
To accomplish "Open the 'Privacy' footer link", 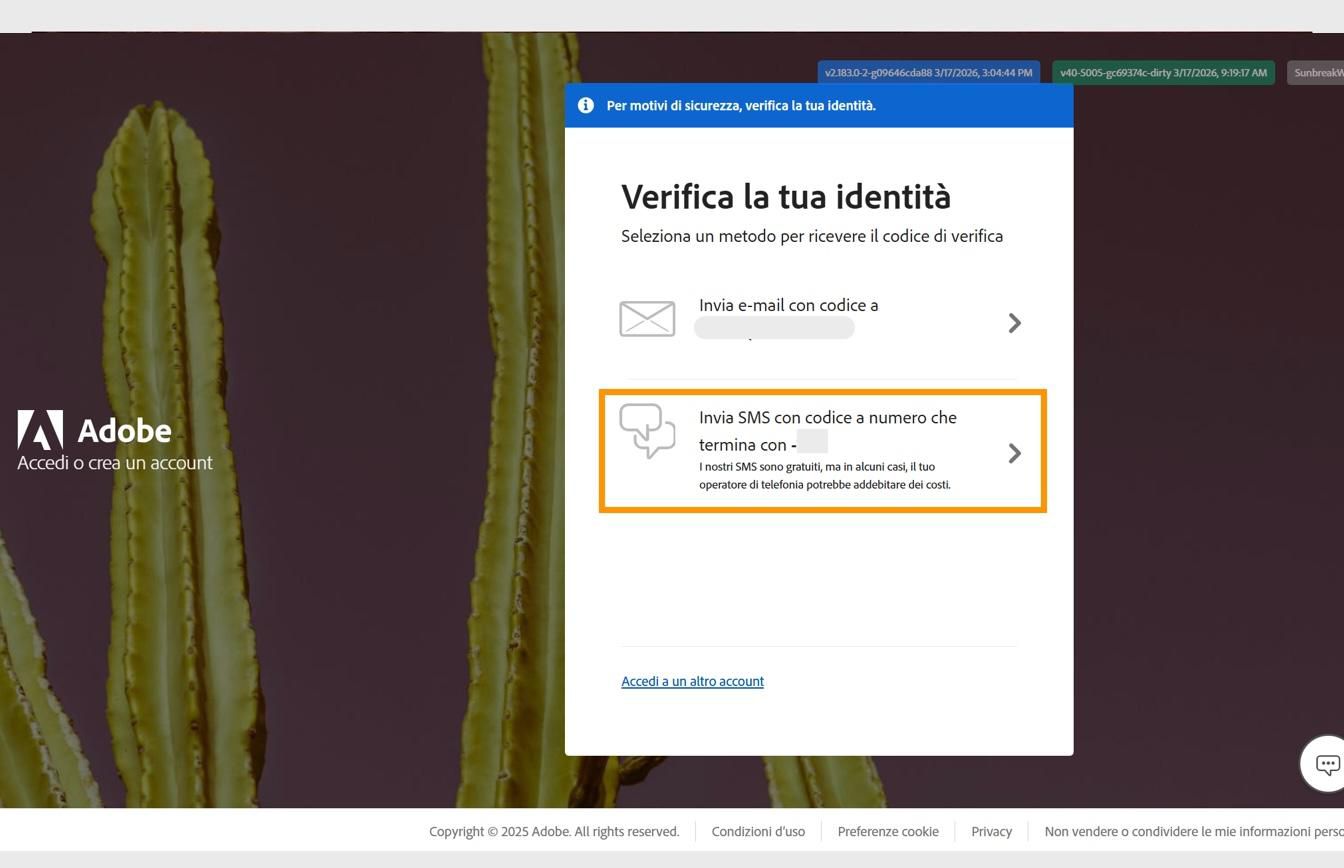I will click(x=991, y=831).
